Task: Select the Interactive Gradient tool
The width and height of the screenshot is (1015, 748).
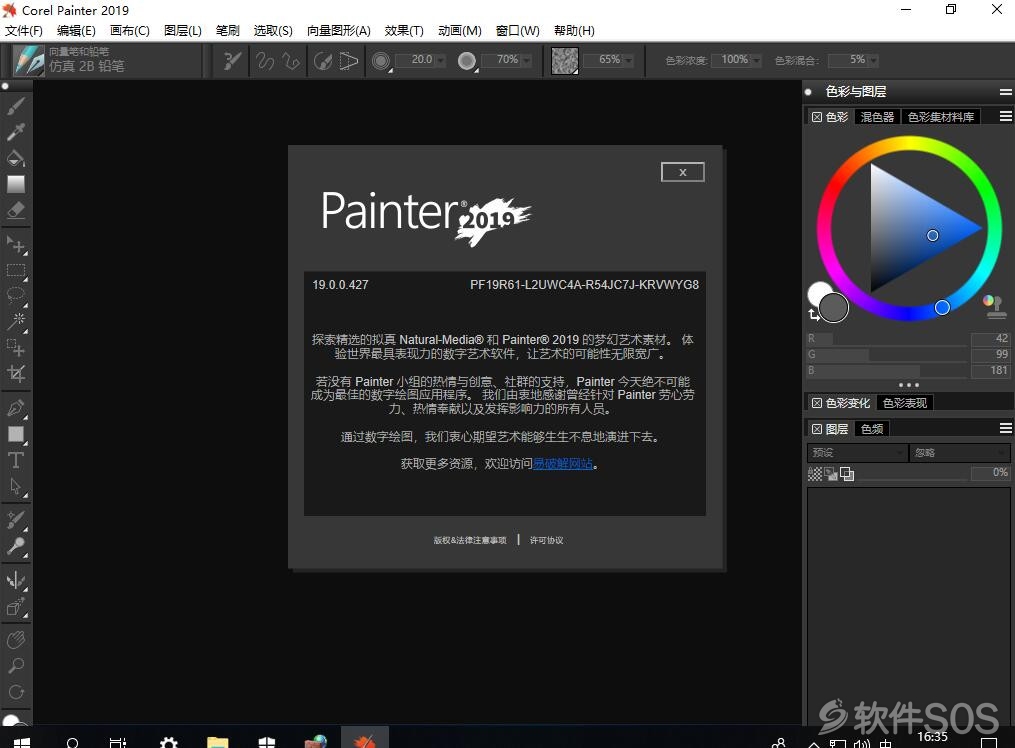Action: 16,184
